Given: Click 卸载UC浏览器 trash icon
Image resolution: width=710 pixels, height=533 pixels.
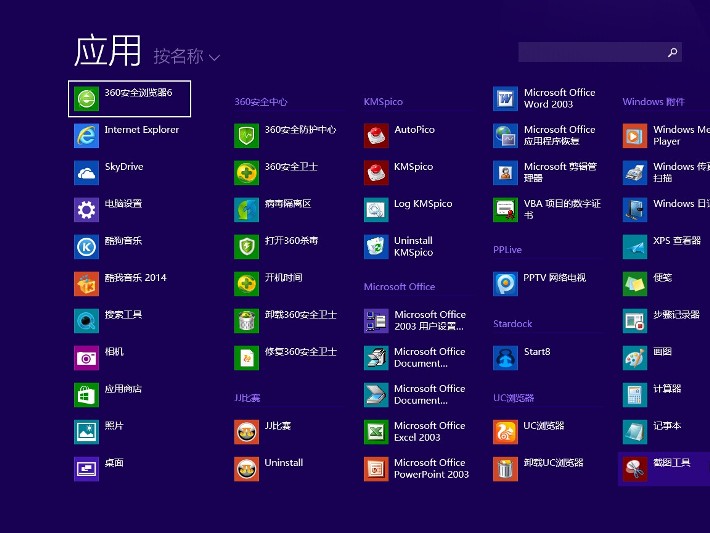Looking at the screenshot, I should pyautogui.click(x=505, y=469).
